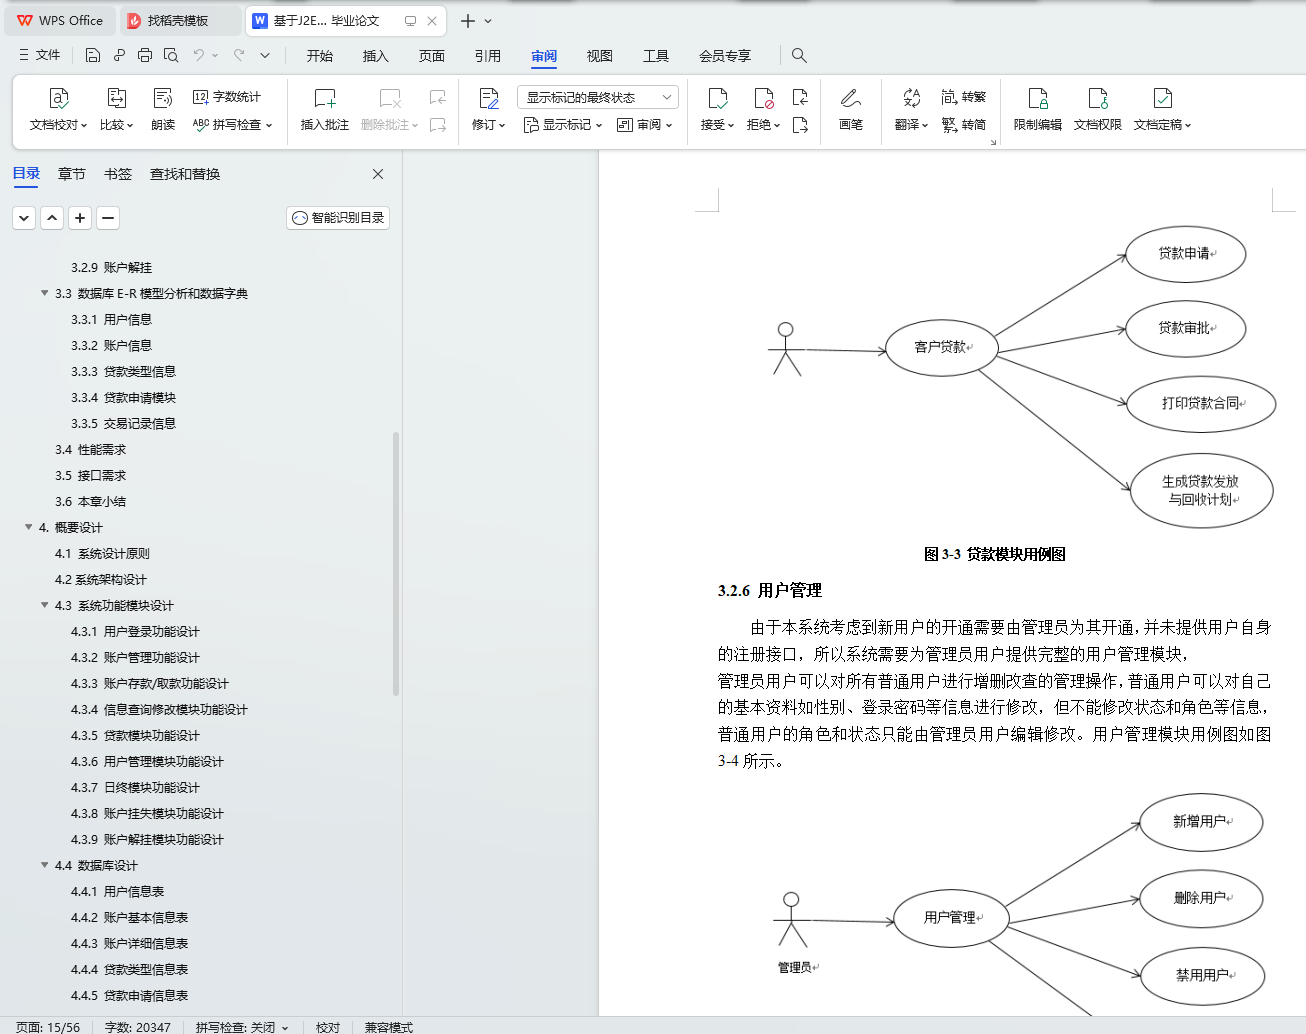
Task: Open the 文件 menu
Action: pyautogui.click(x=40, y=55)
